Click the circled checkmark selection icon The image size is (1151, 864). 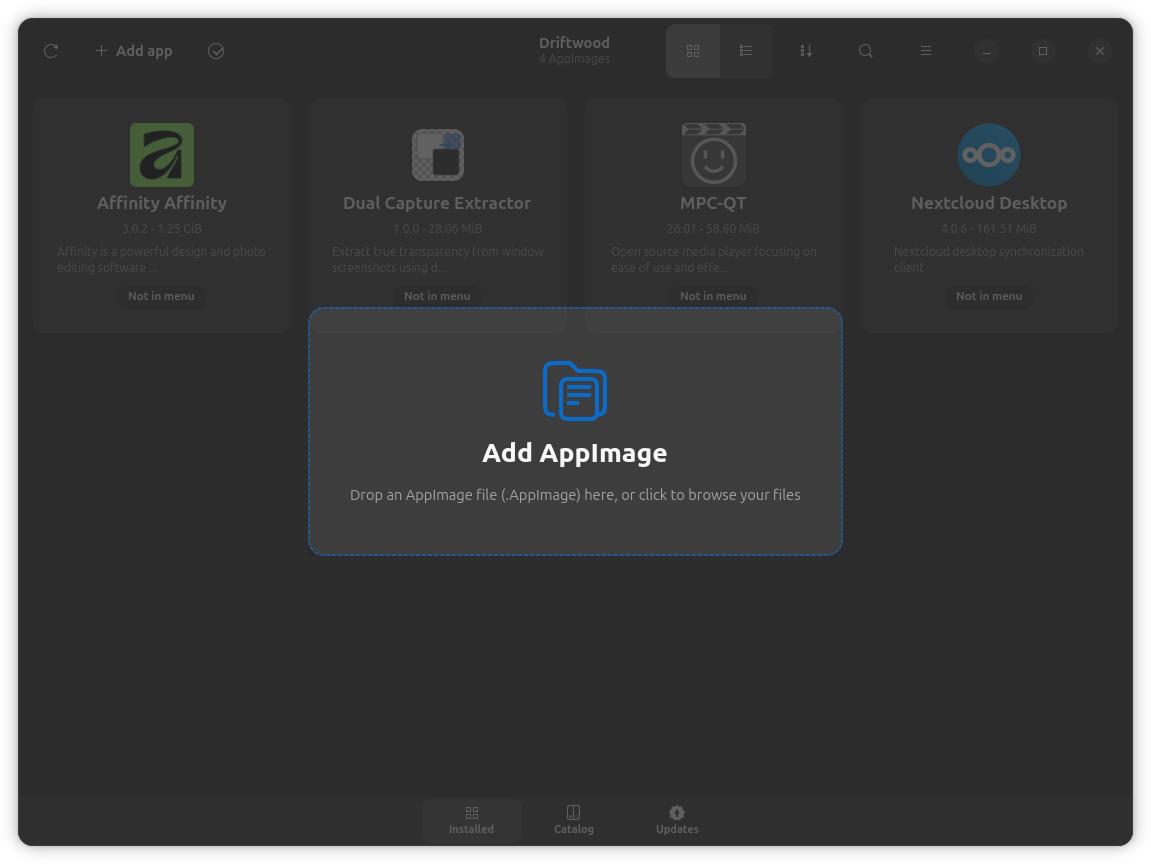pos(216,51)
